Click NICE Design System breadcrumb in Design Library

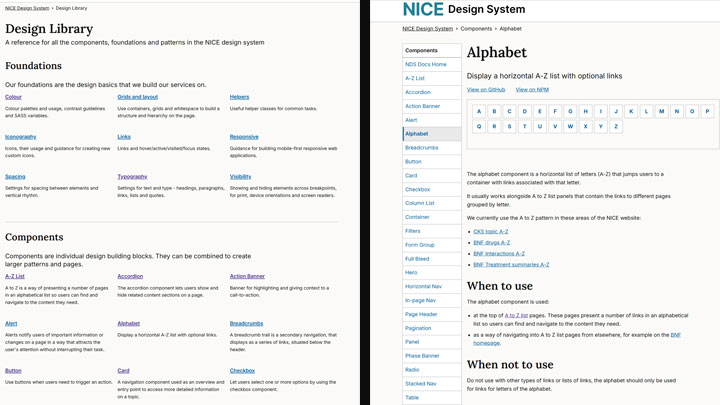click(27, 8)
